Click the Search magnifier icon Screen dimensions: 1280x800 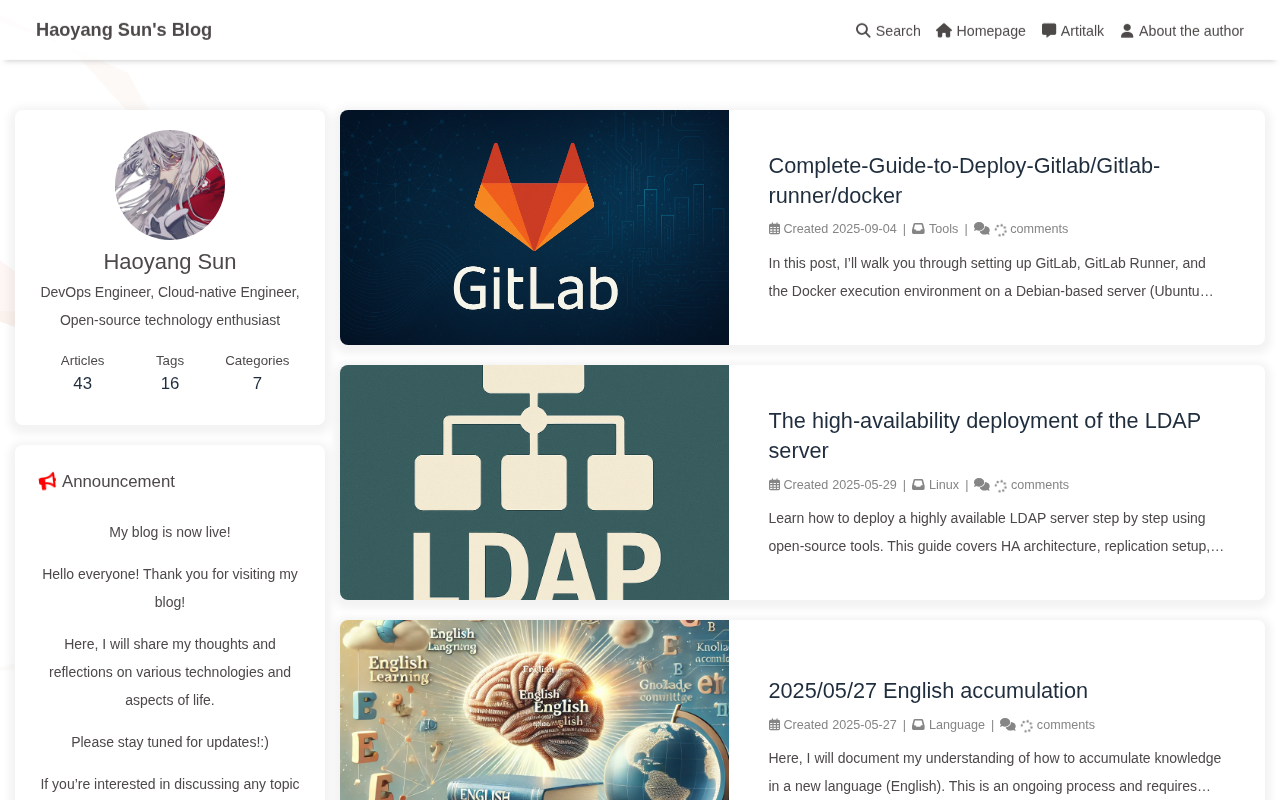[863, 31]
